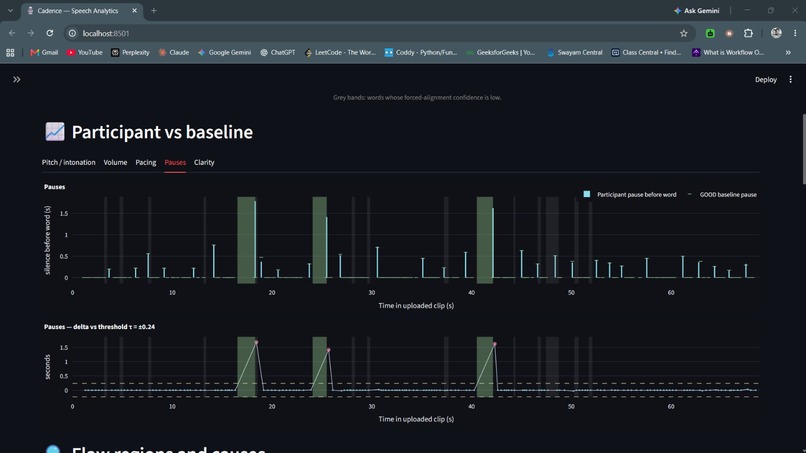
Task: Click the grey bands caption text
Action: coord(417,98)
